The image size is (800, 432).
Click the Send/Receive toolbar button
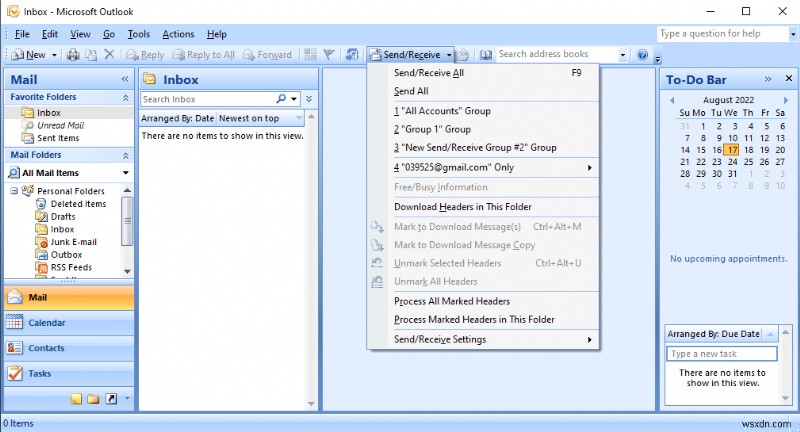(405, 55)
